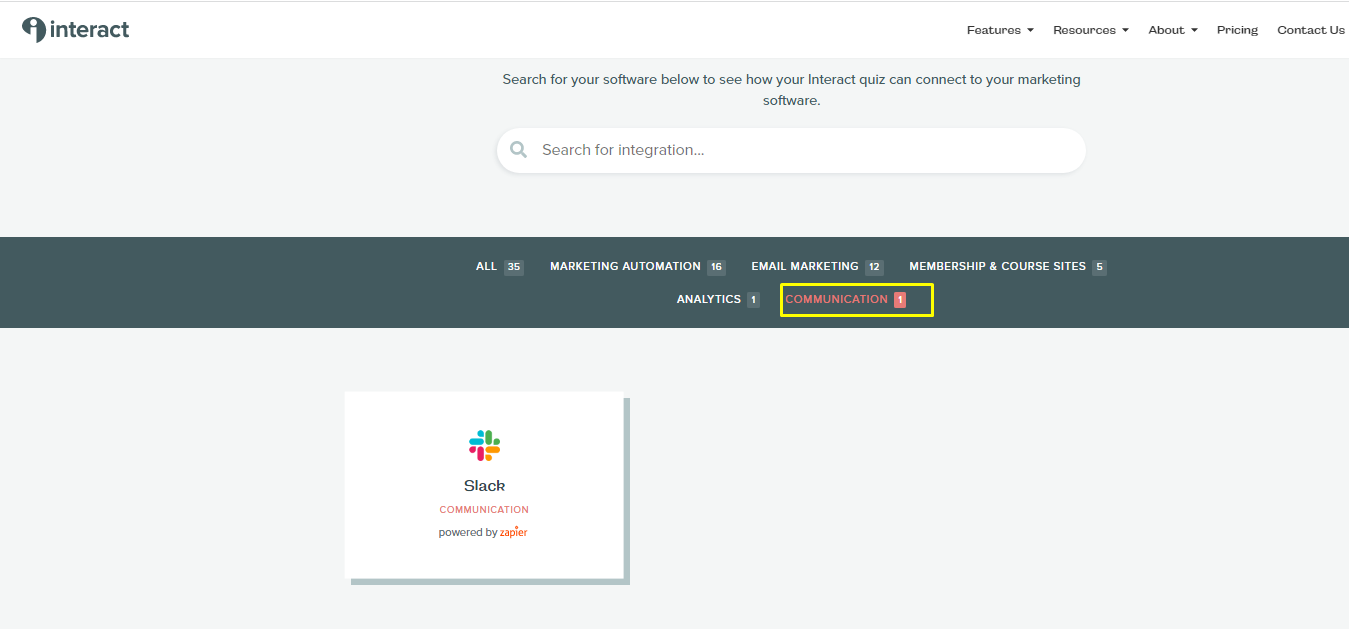This screenshot has height=629, width=1349.
Task: Click the Interact logo
Action: coord(76,30)
